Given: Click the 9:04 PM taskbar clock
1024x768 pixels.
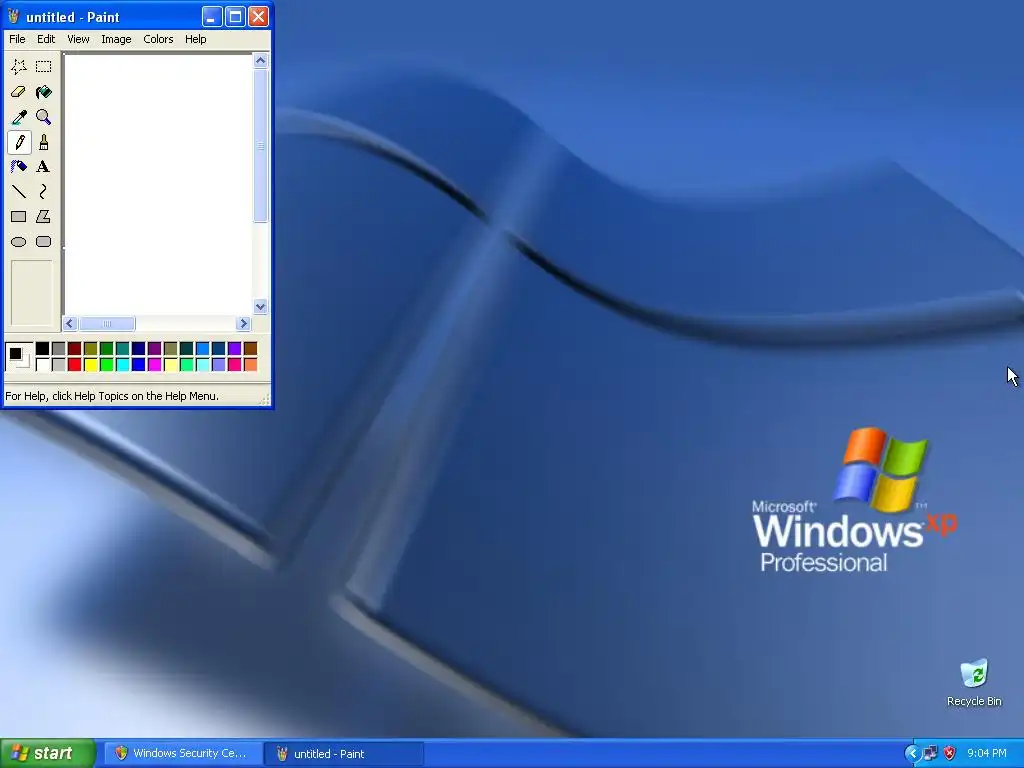Looking at the screenshot, I should [x=987, y=754].
